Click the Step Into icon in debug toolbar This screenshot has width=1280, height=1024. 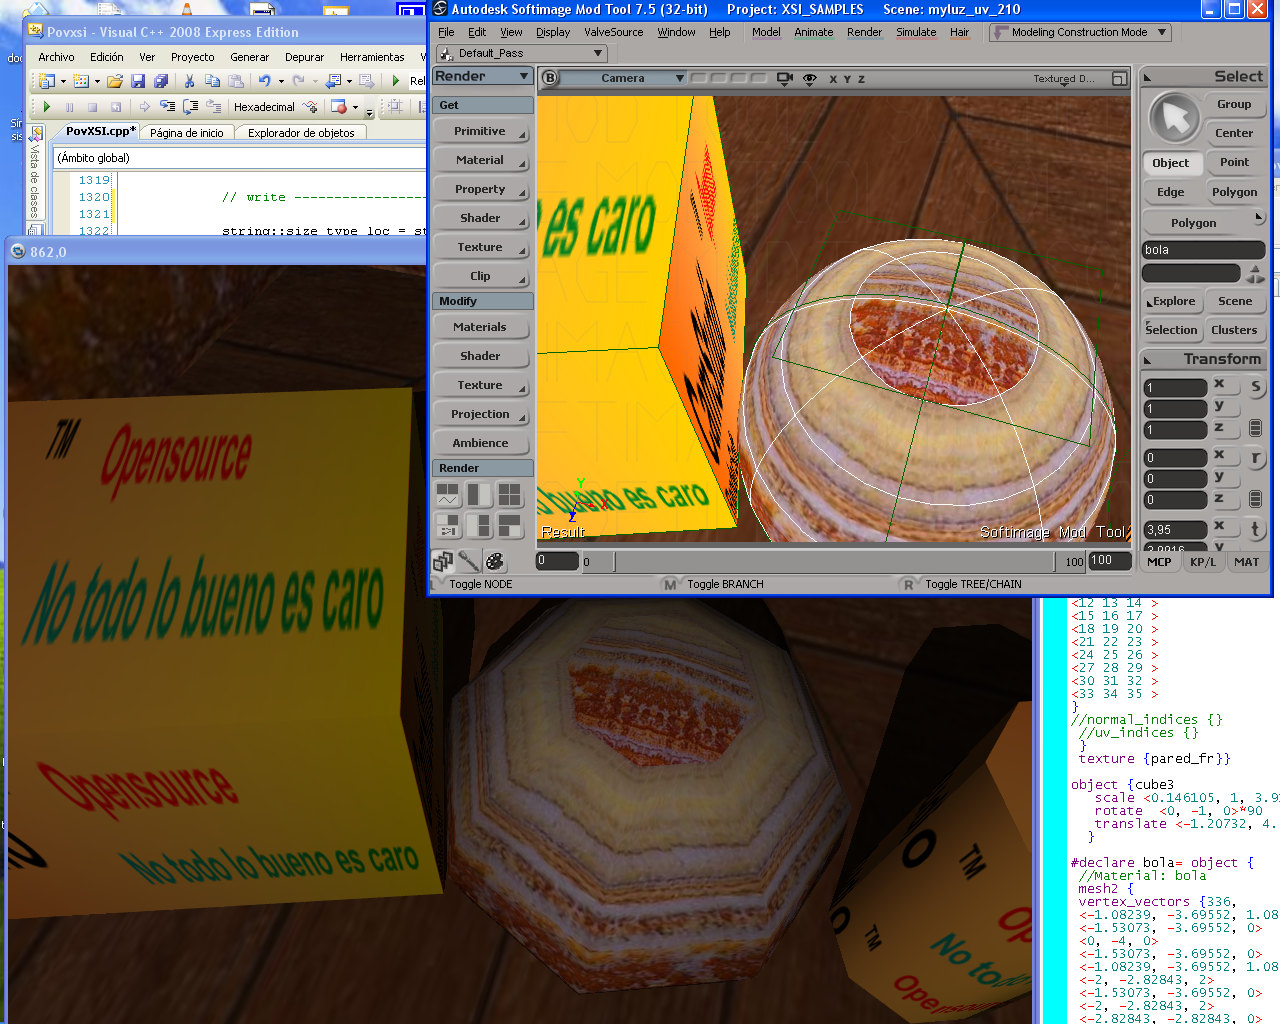167,106
